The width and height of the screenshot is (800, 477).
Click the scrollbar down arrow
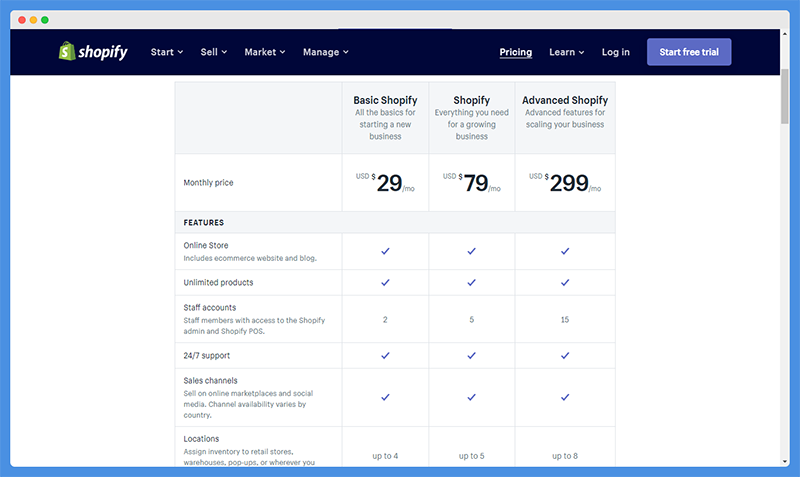tap(785, 462)
